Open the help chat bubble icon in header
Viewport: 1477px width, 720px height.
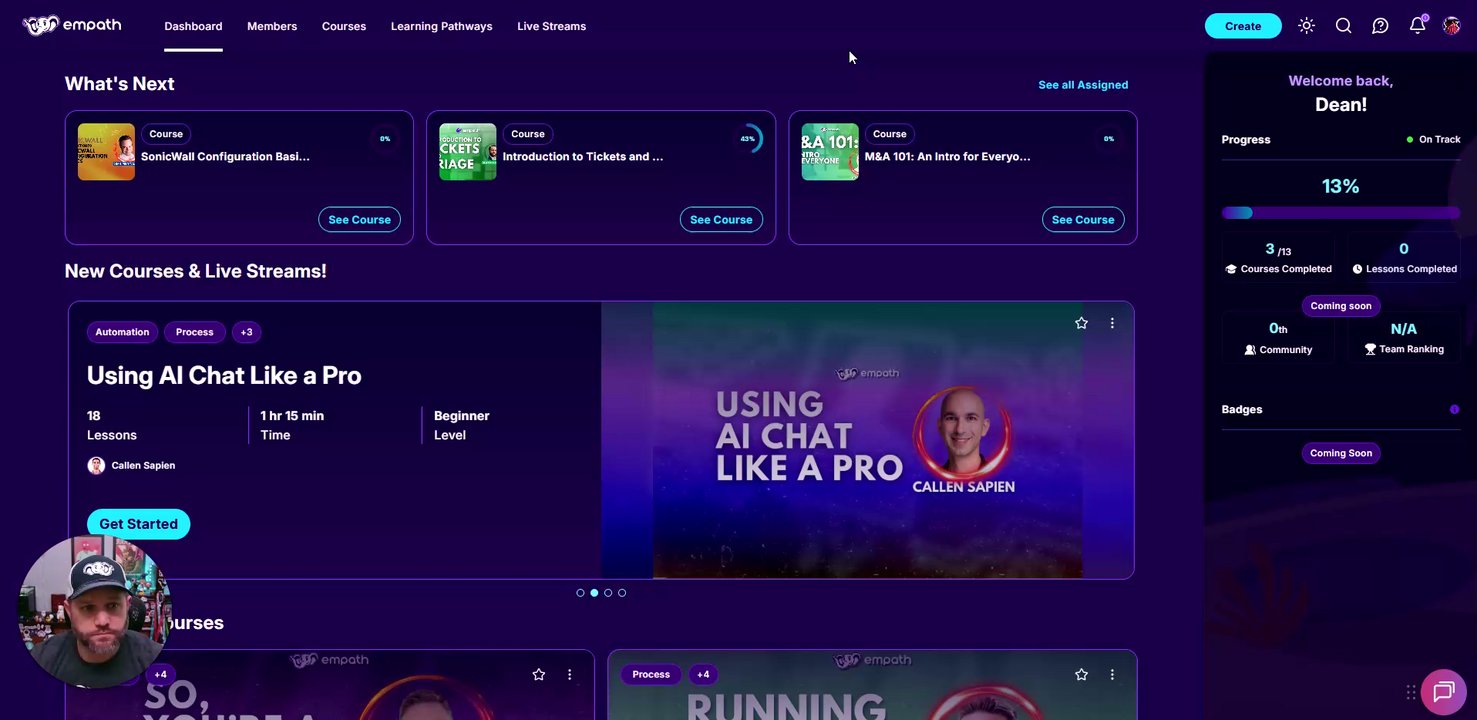(1380, 26)
